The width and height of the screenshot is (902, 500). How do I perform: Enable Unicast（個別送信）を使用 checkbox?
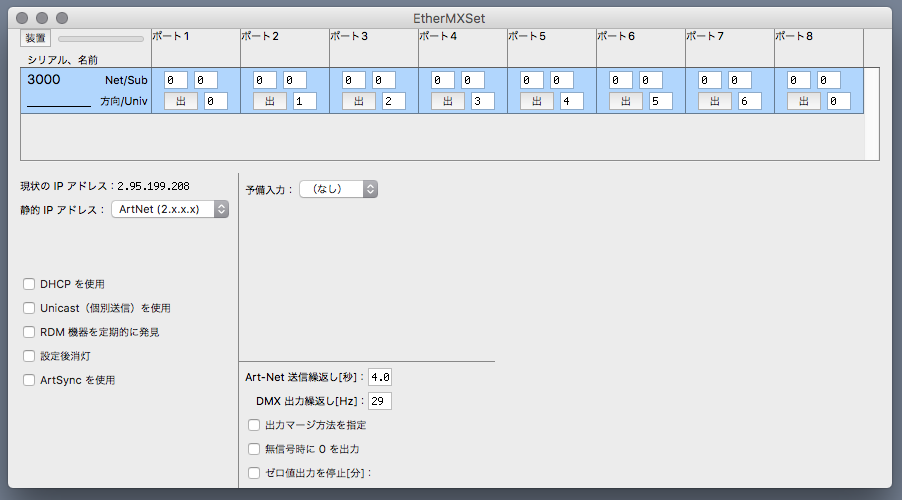[29, 308]
